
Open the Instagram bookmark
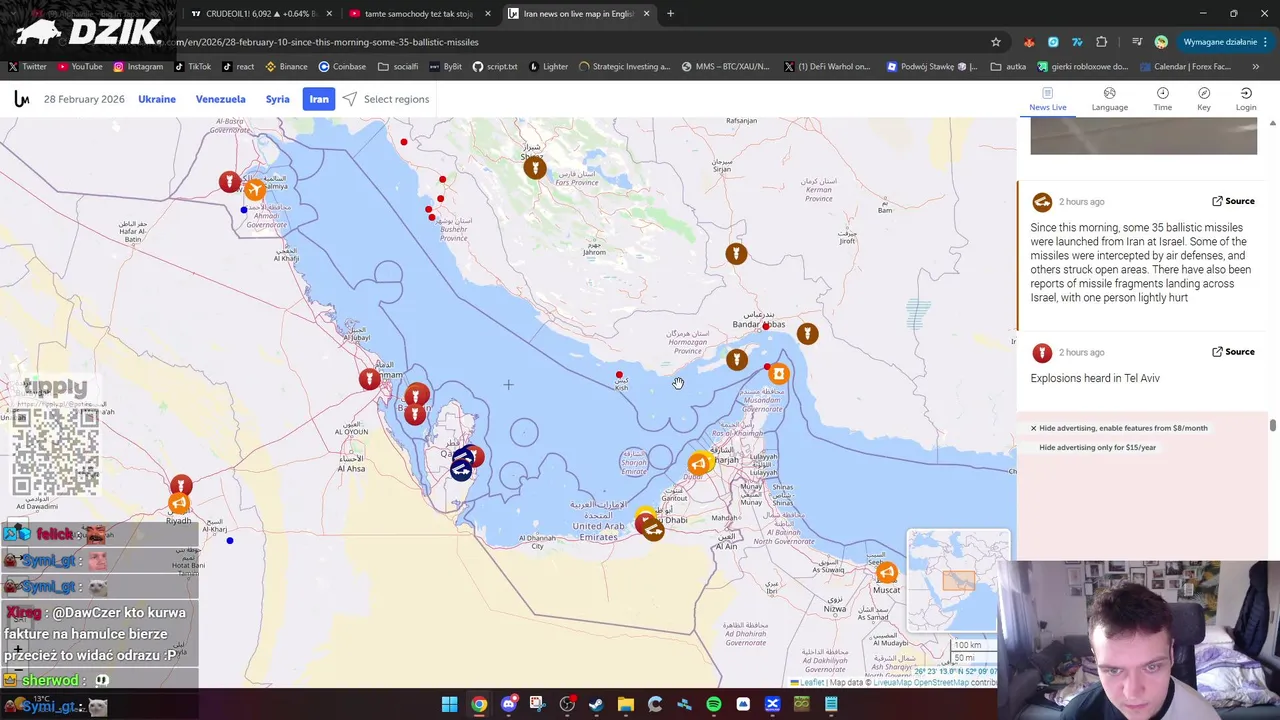pyautogui.click(x=138, y=67)
